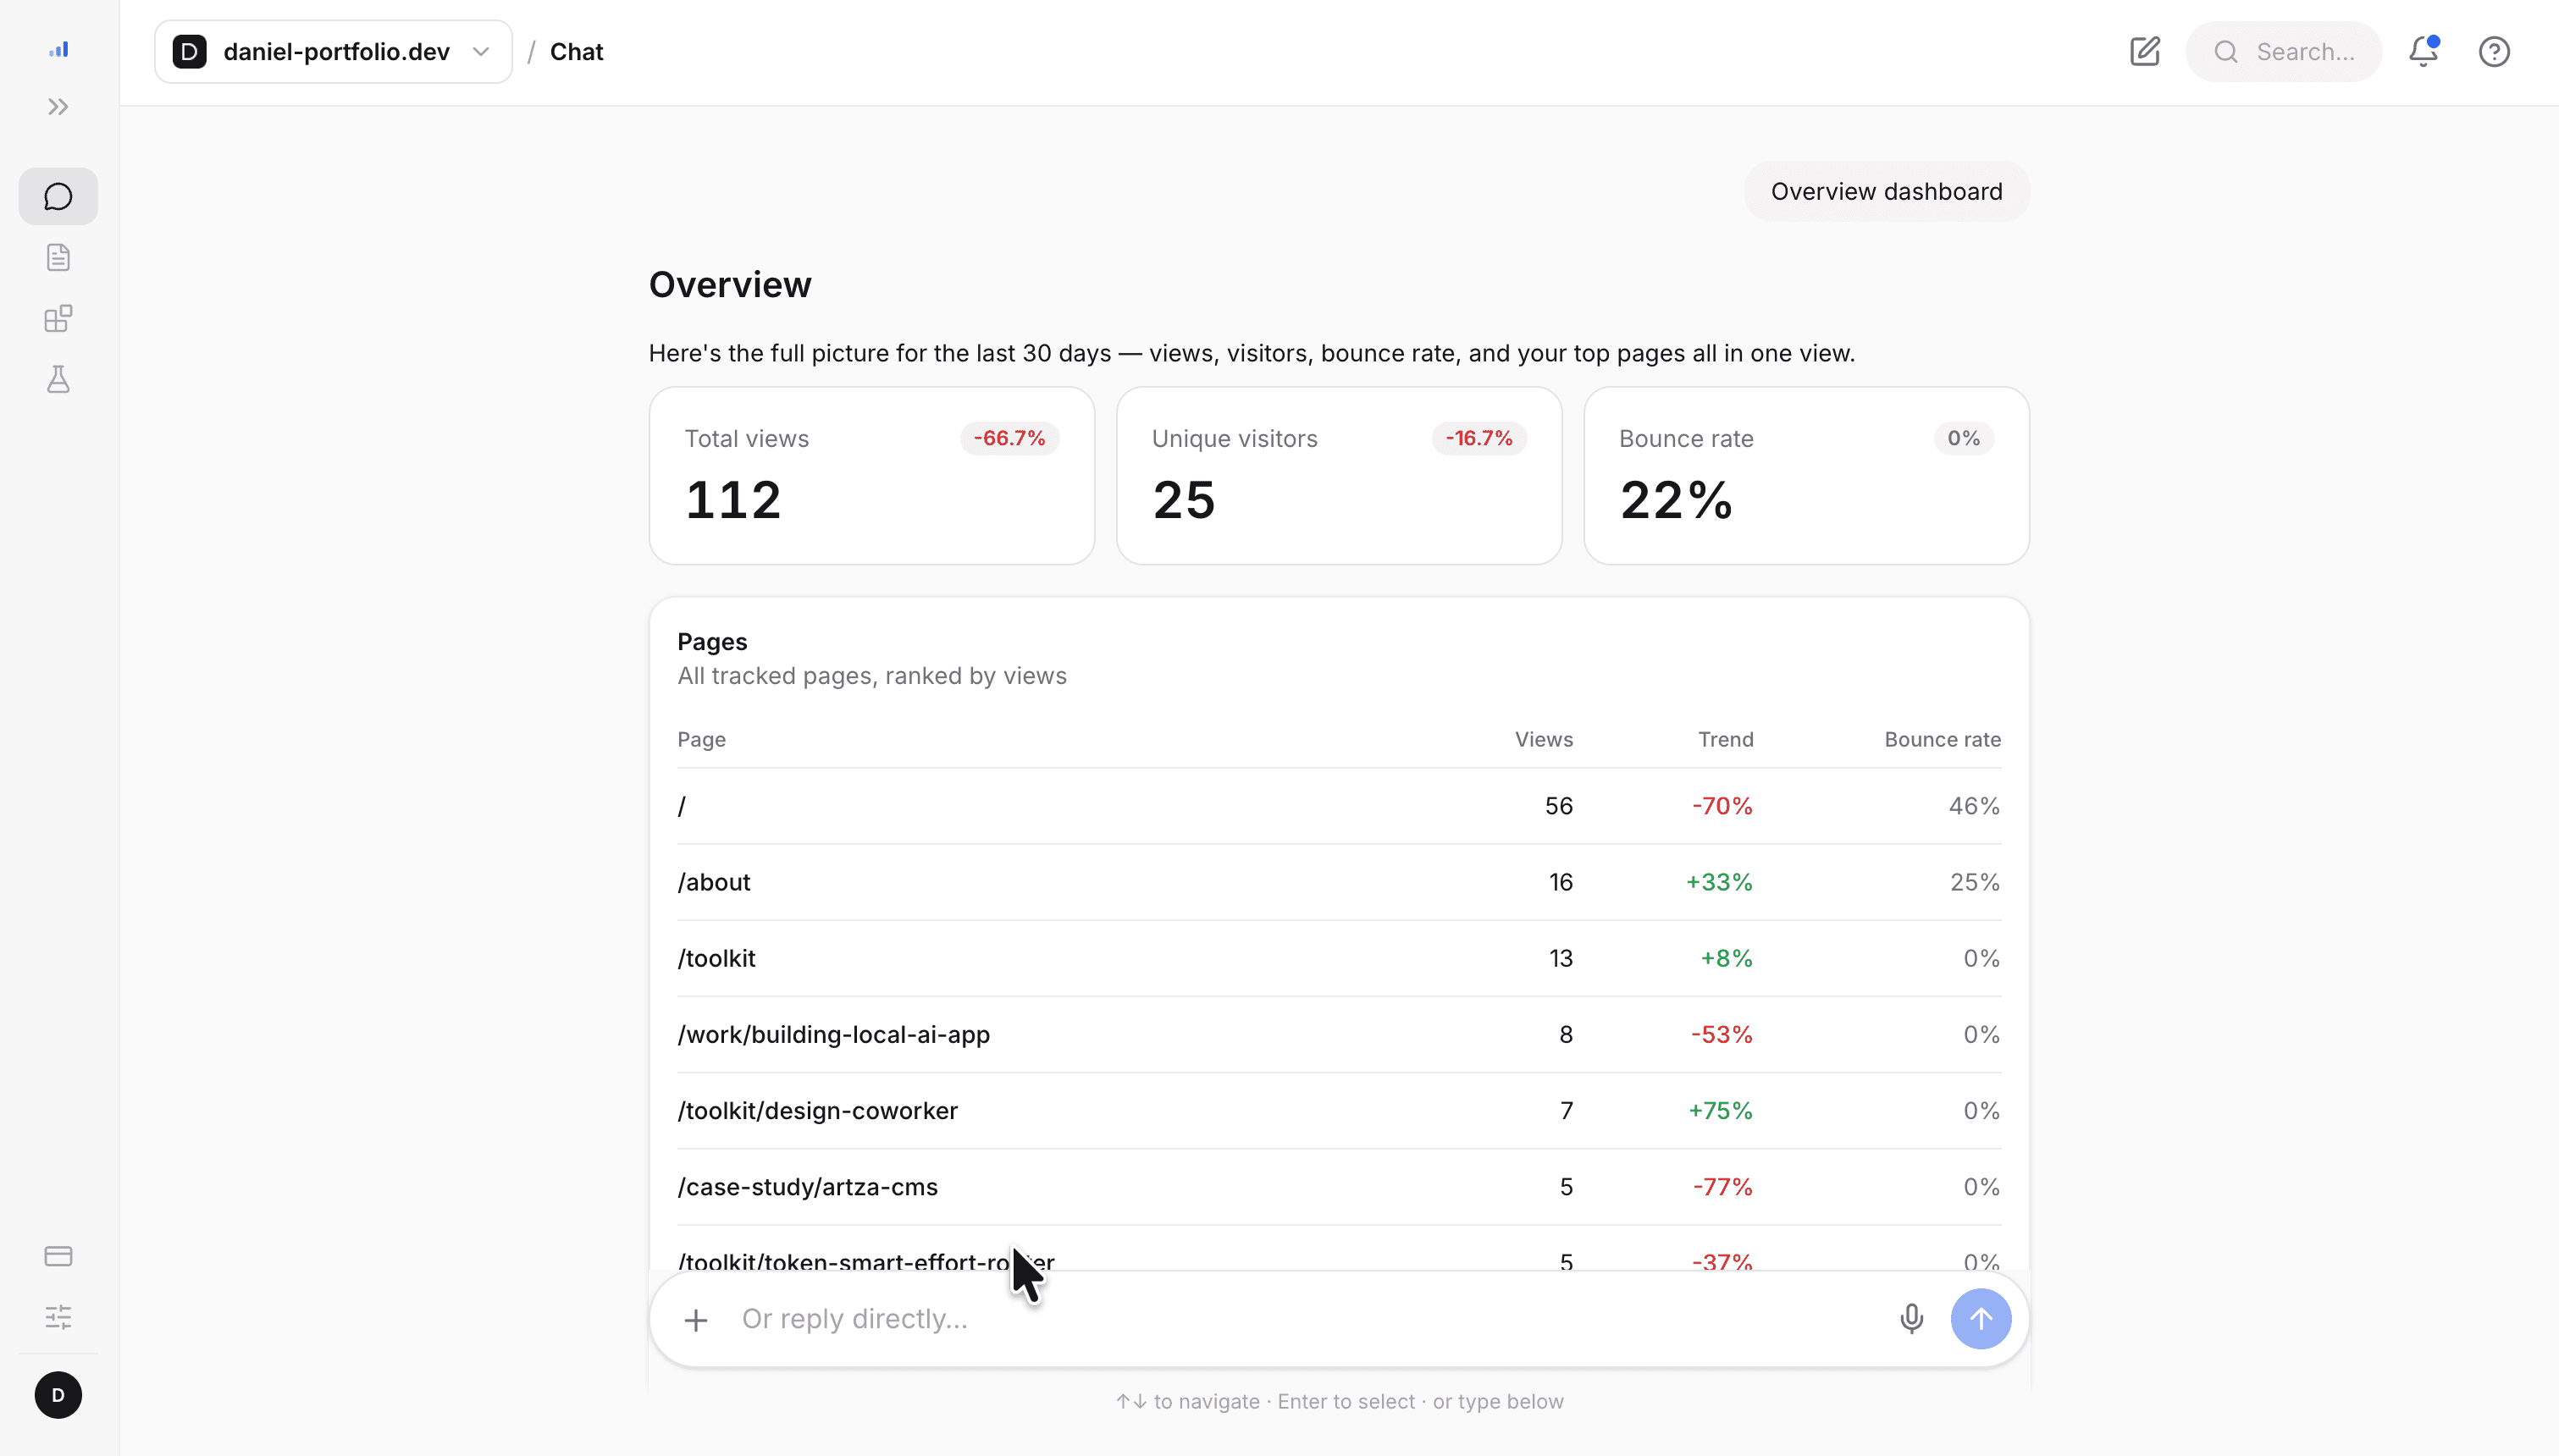Click the -77% trend value
The height and width of the screenshot is (1456, 2559).
1722,1187
